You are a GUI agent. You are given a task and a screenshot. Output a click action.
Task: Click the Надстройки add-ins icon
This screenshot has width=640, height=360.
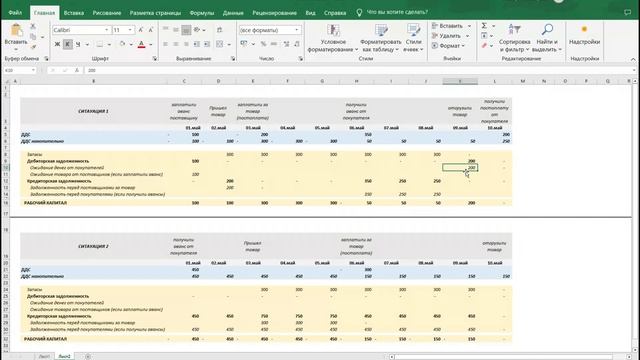(x=584, y=29)
